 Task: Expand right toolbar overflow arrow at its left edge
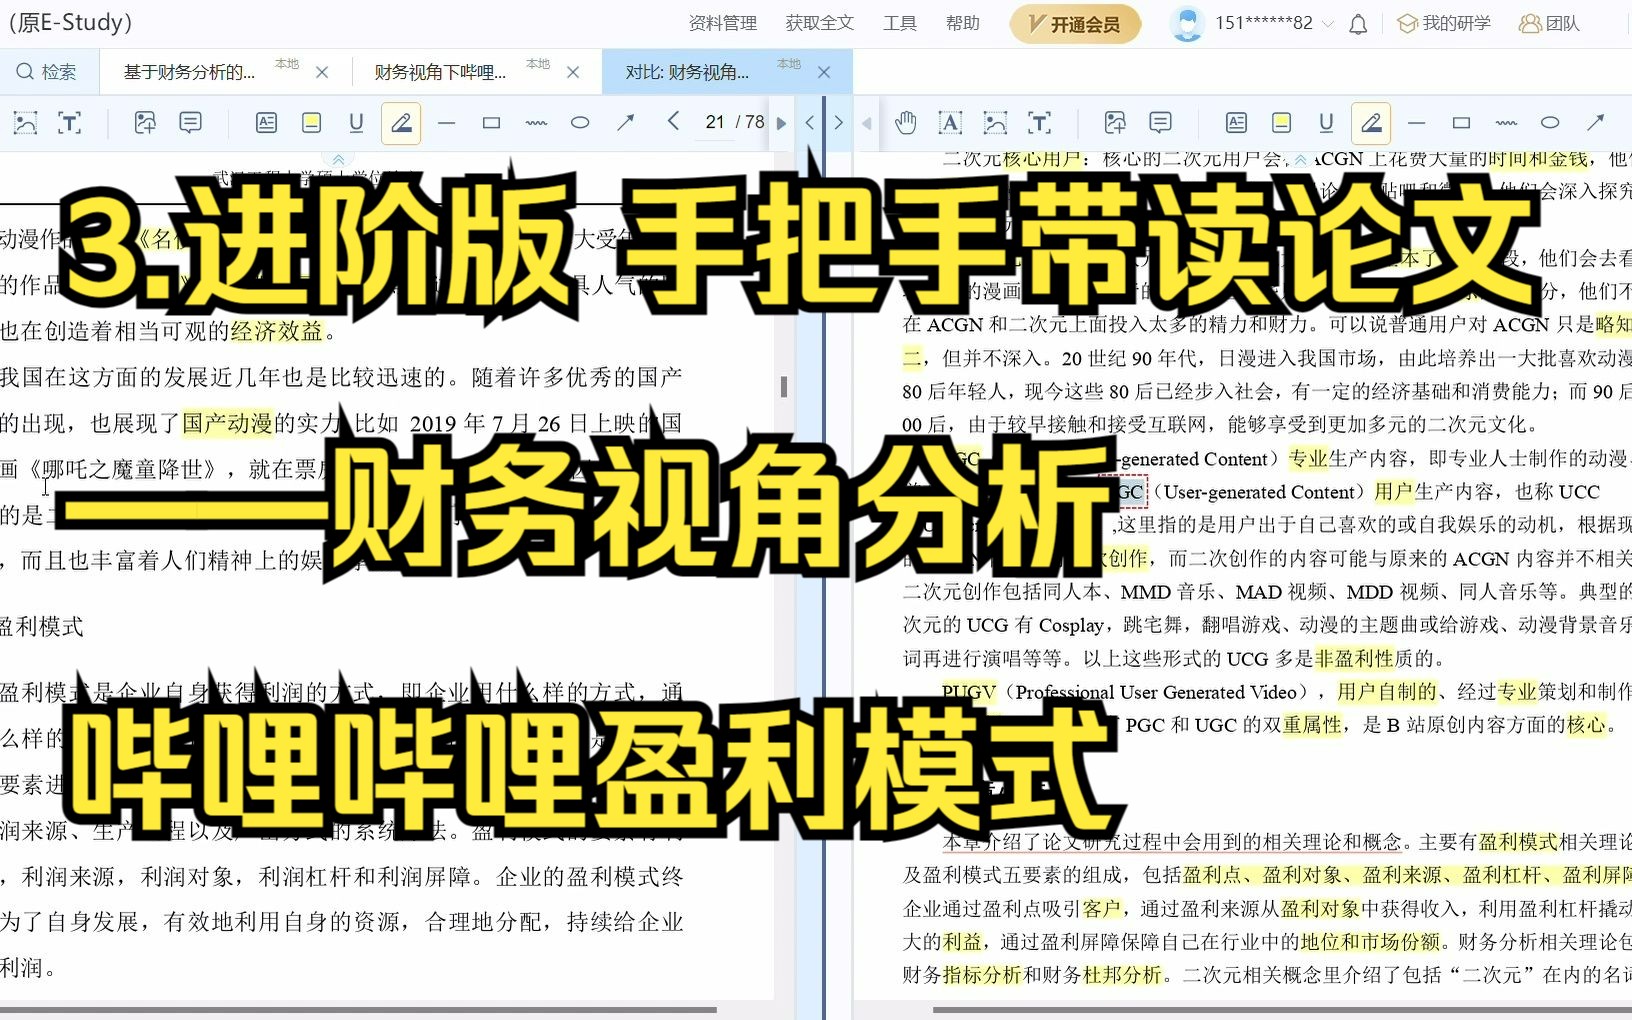pos(867,123)
